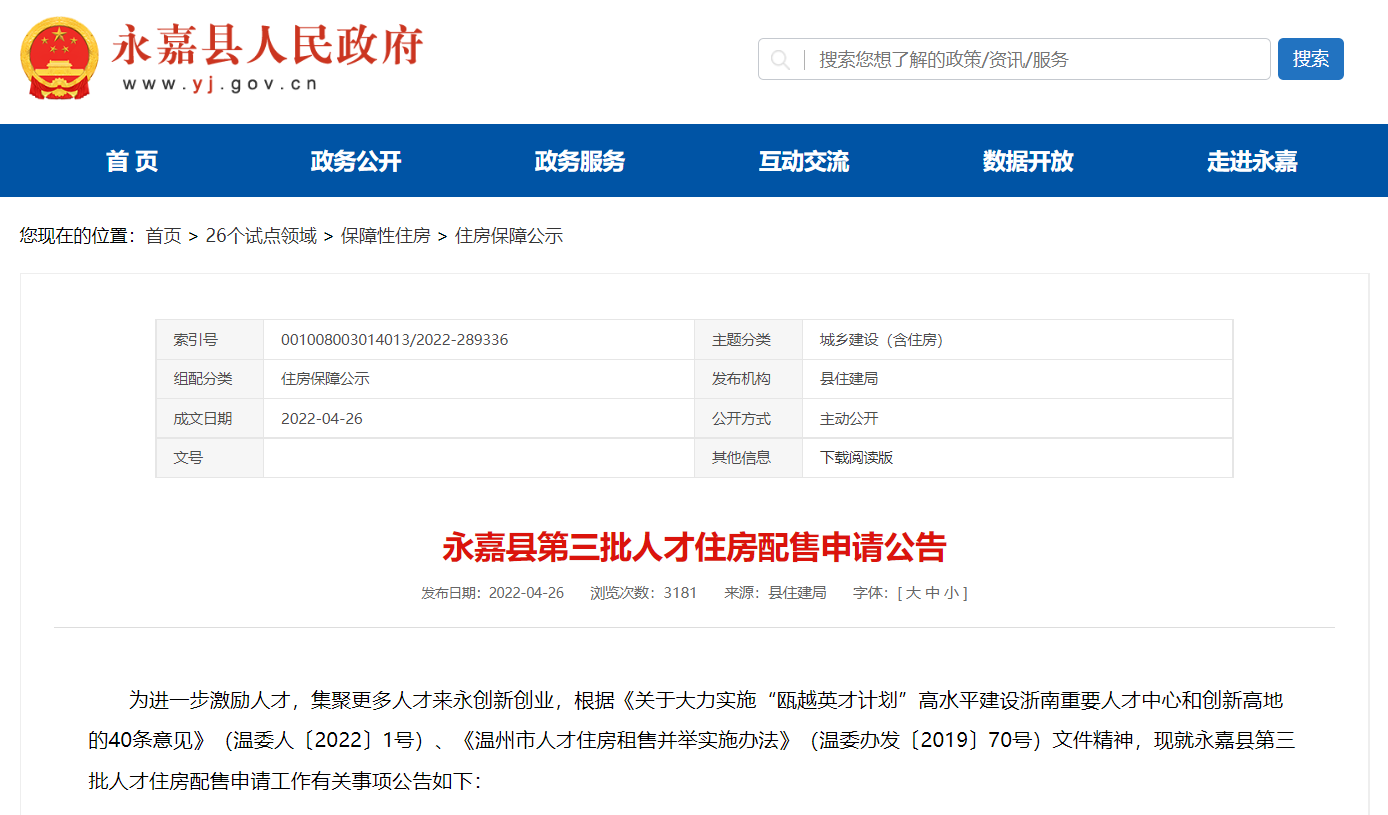Set font size to 小
The height and width of the screenshot is (815, 1388).
coord(951,593)
